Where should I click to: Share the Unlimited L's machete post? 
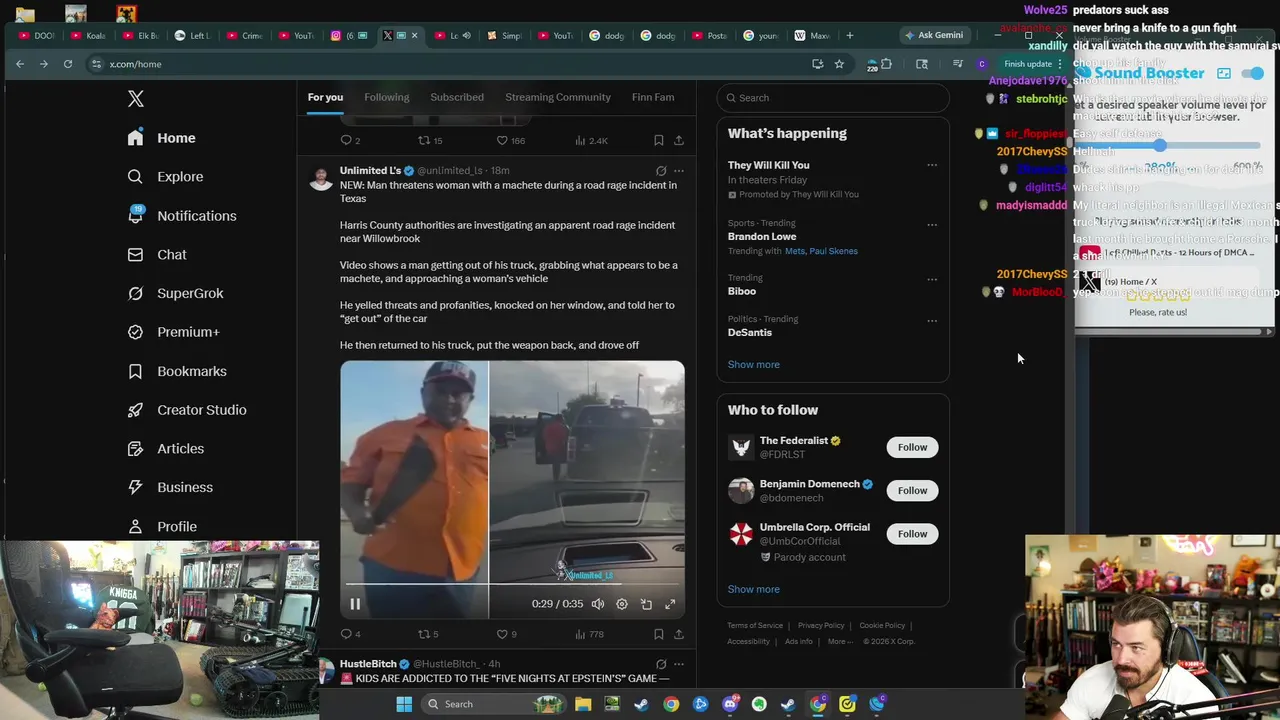(679, 634)
